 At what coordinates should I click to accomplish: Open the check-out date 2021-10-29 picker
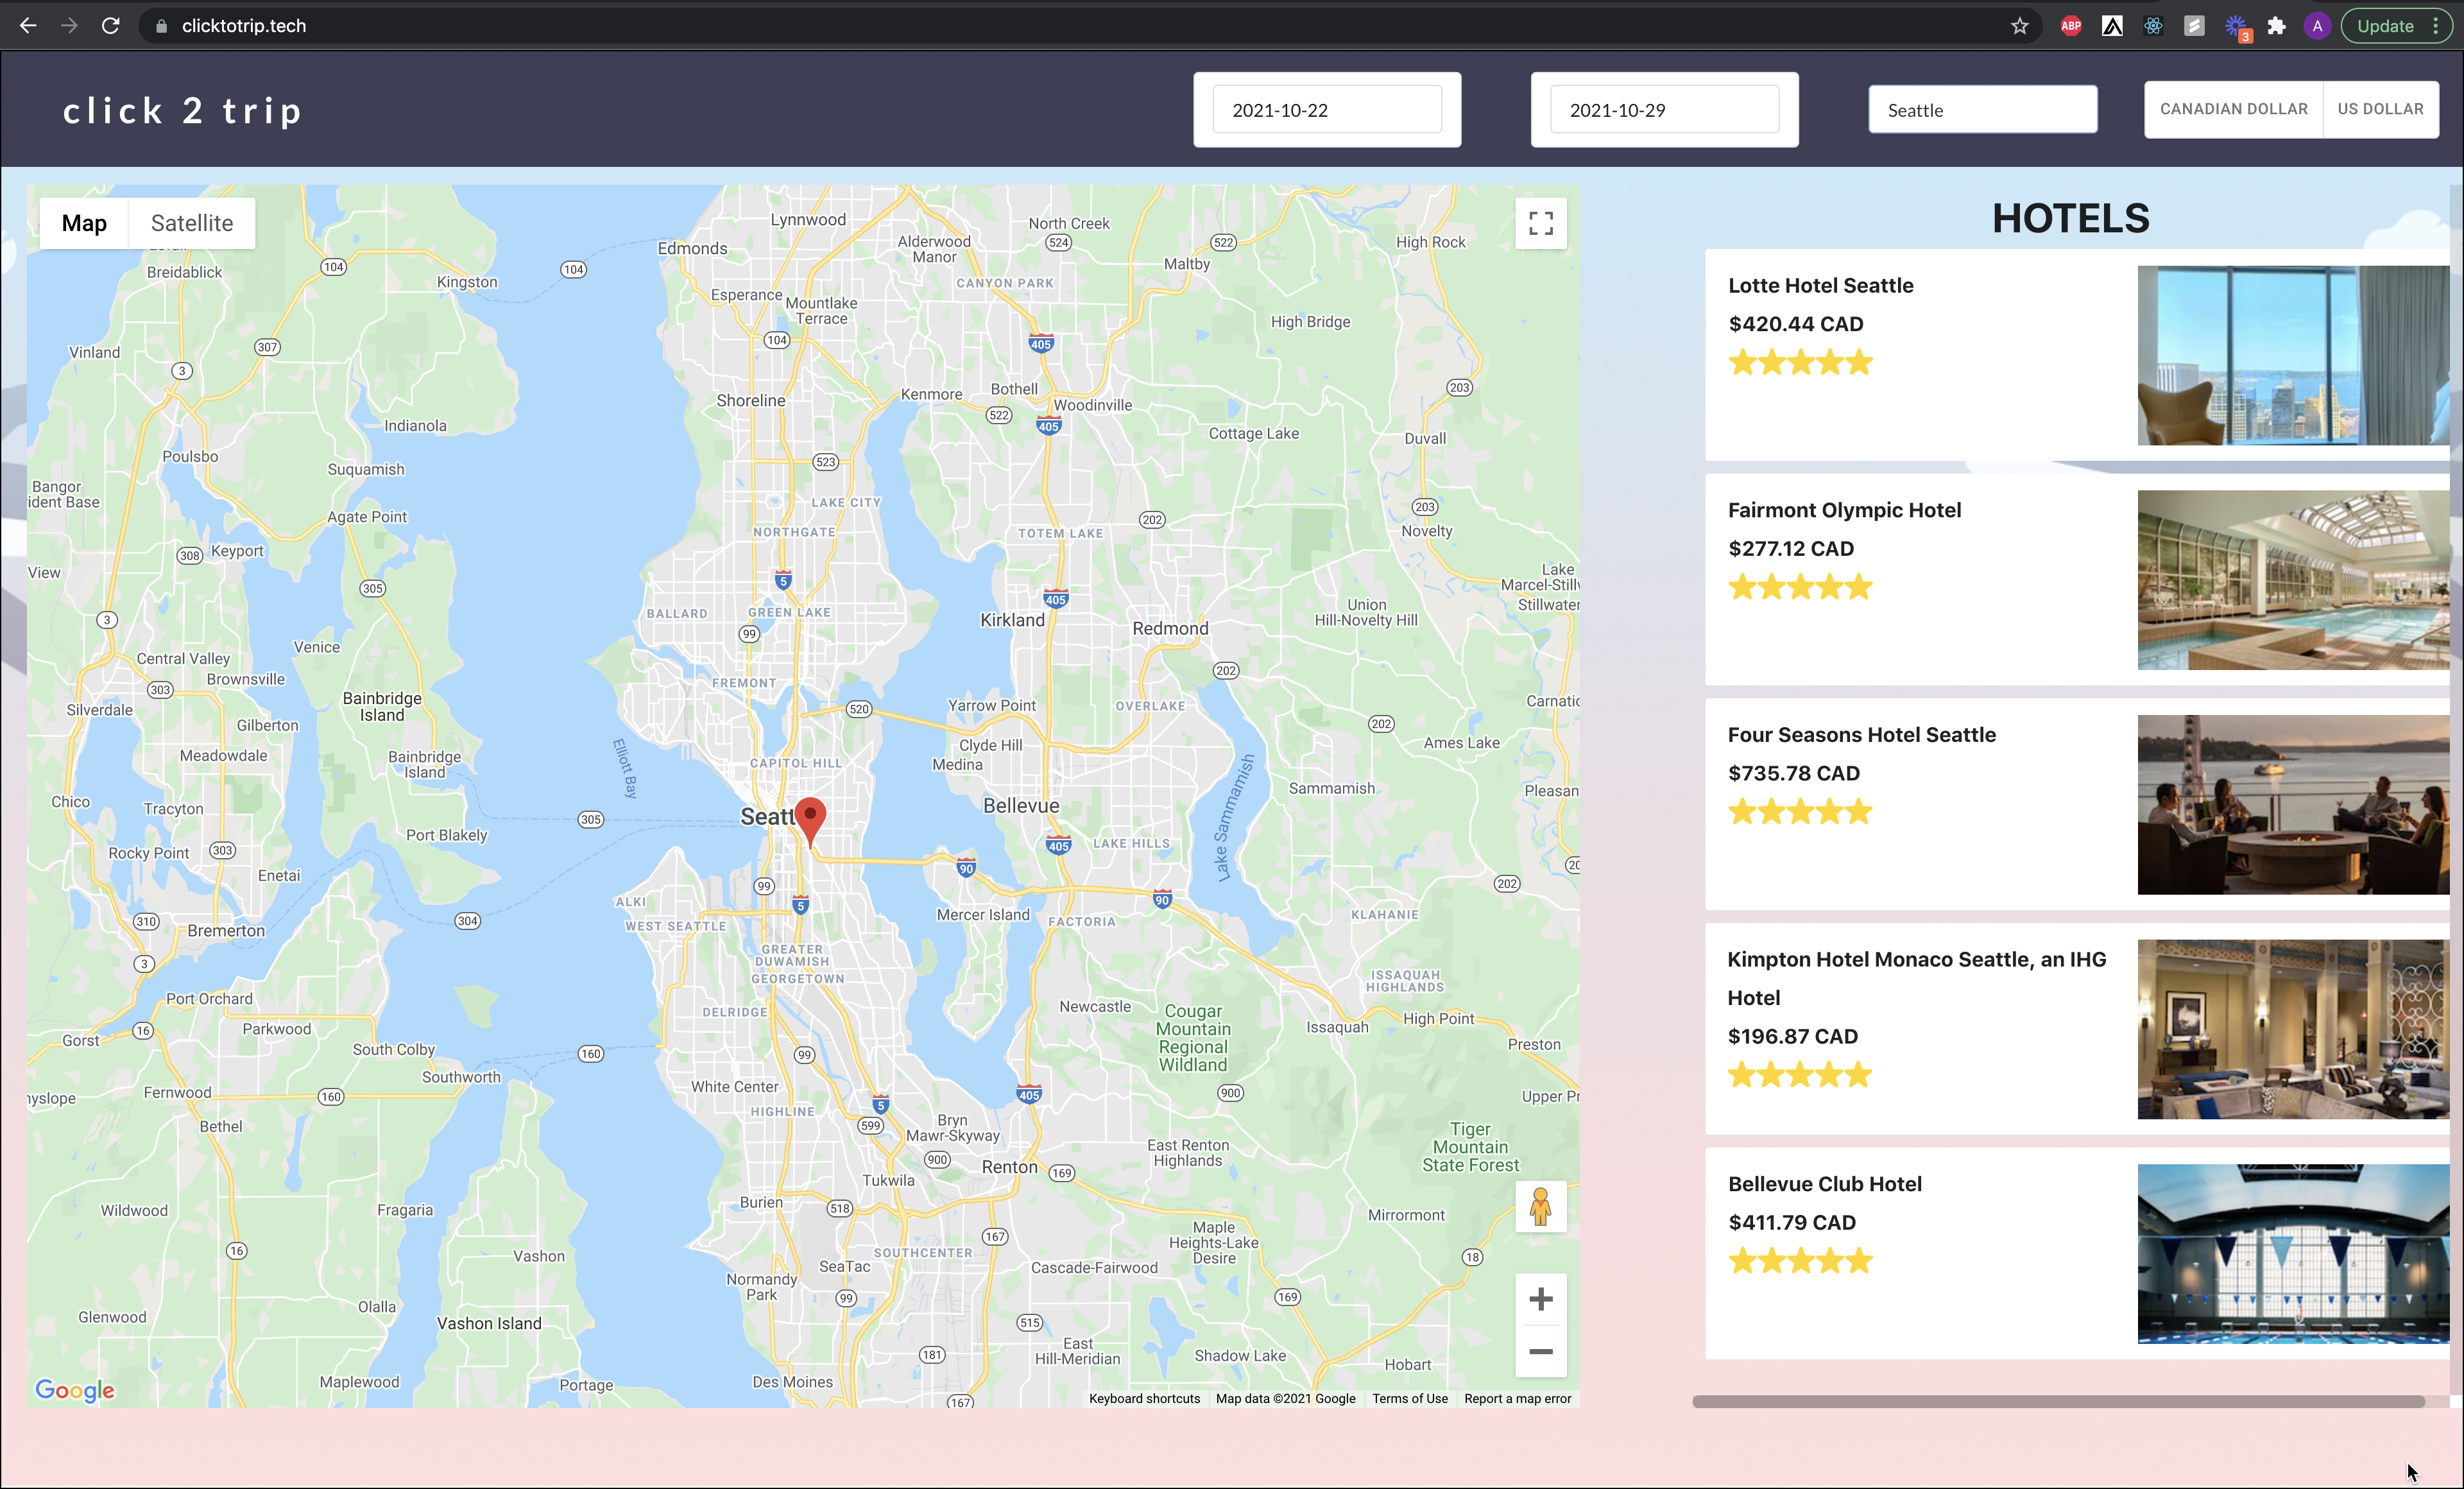tap(1664, 110)
